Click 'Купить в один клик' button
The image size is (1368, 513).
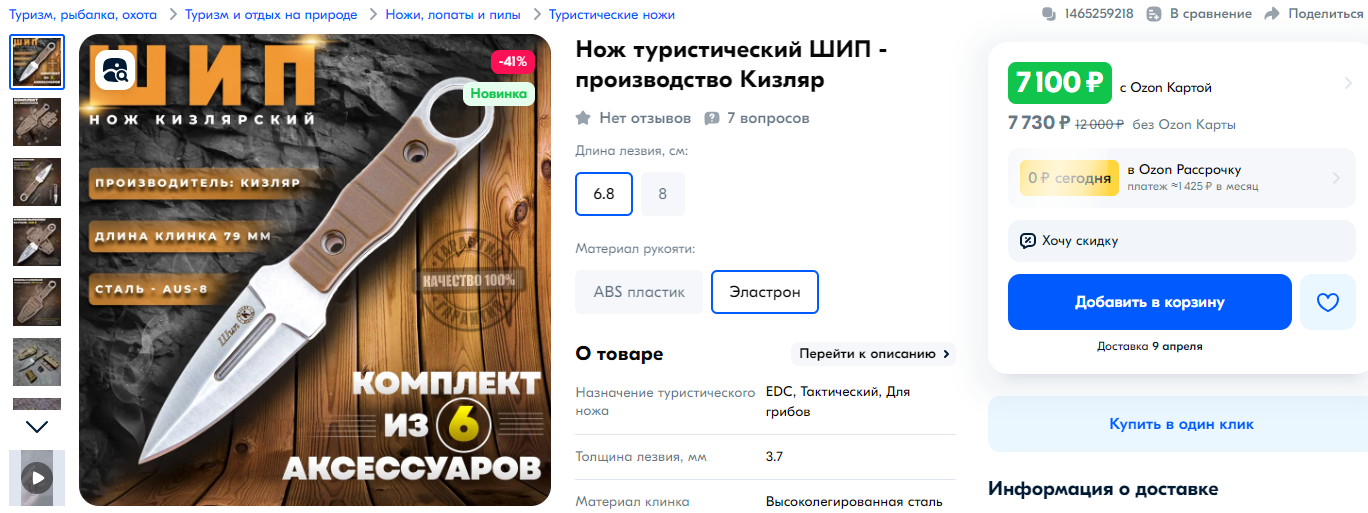[x=1181, y=424]
